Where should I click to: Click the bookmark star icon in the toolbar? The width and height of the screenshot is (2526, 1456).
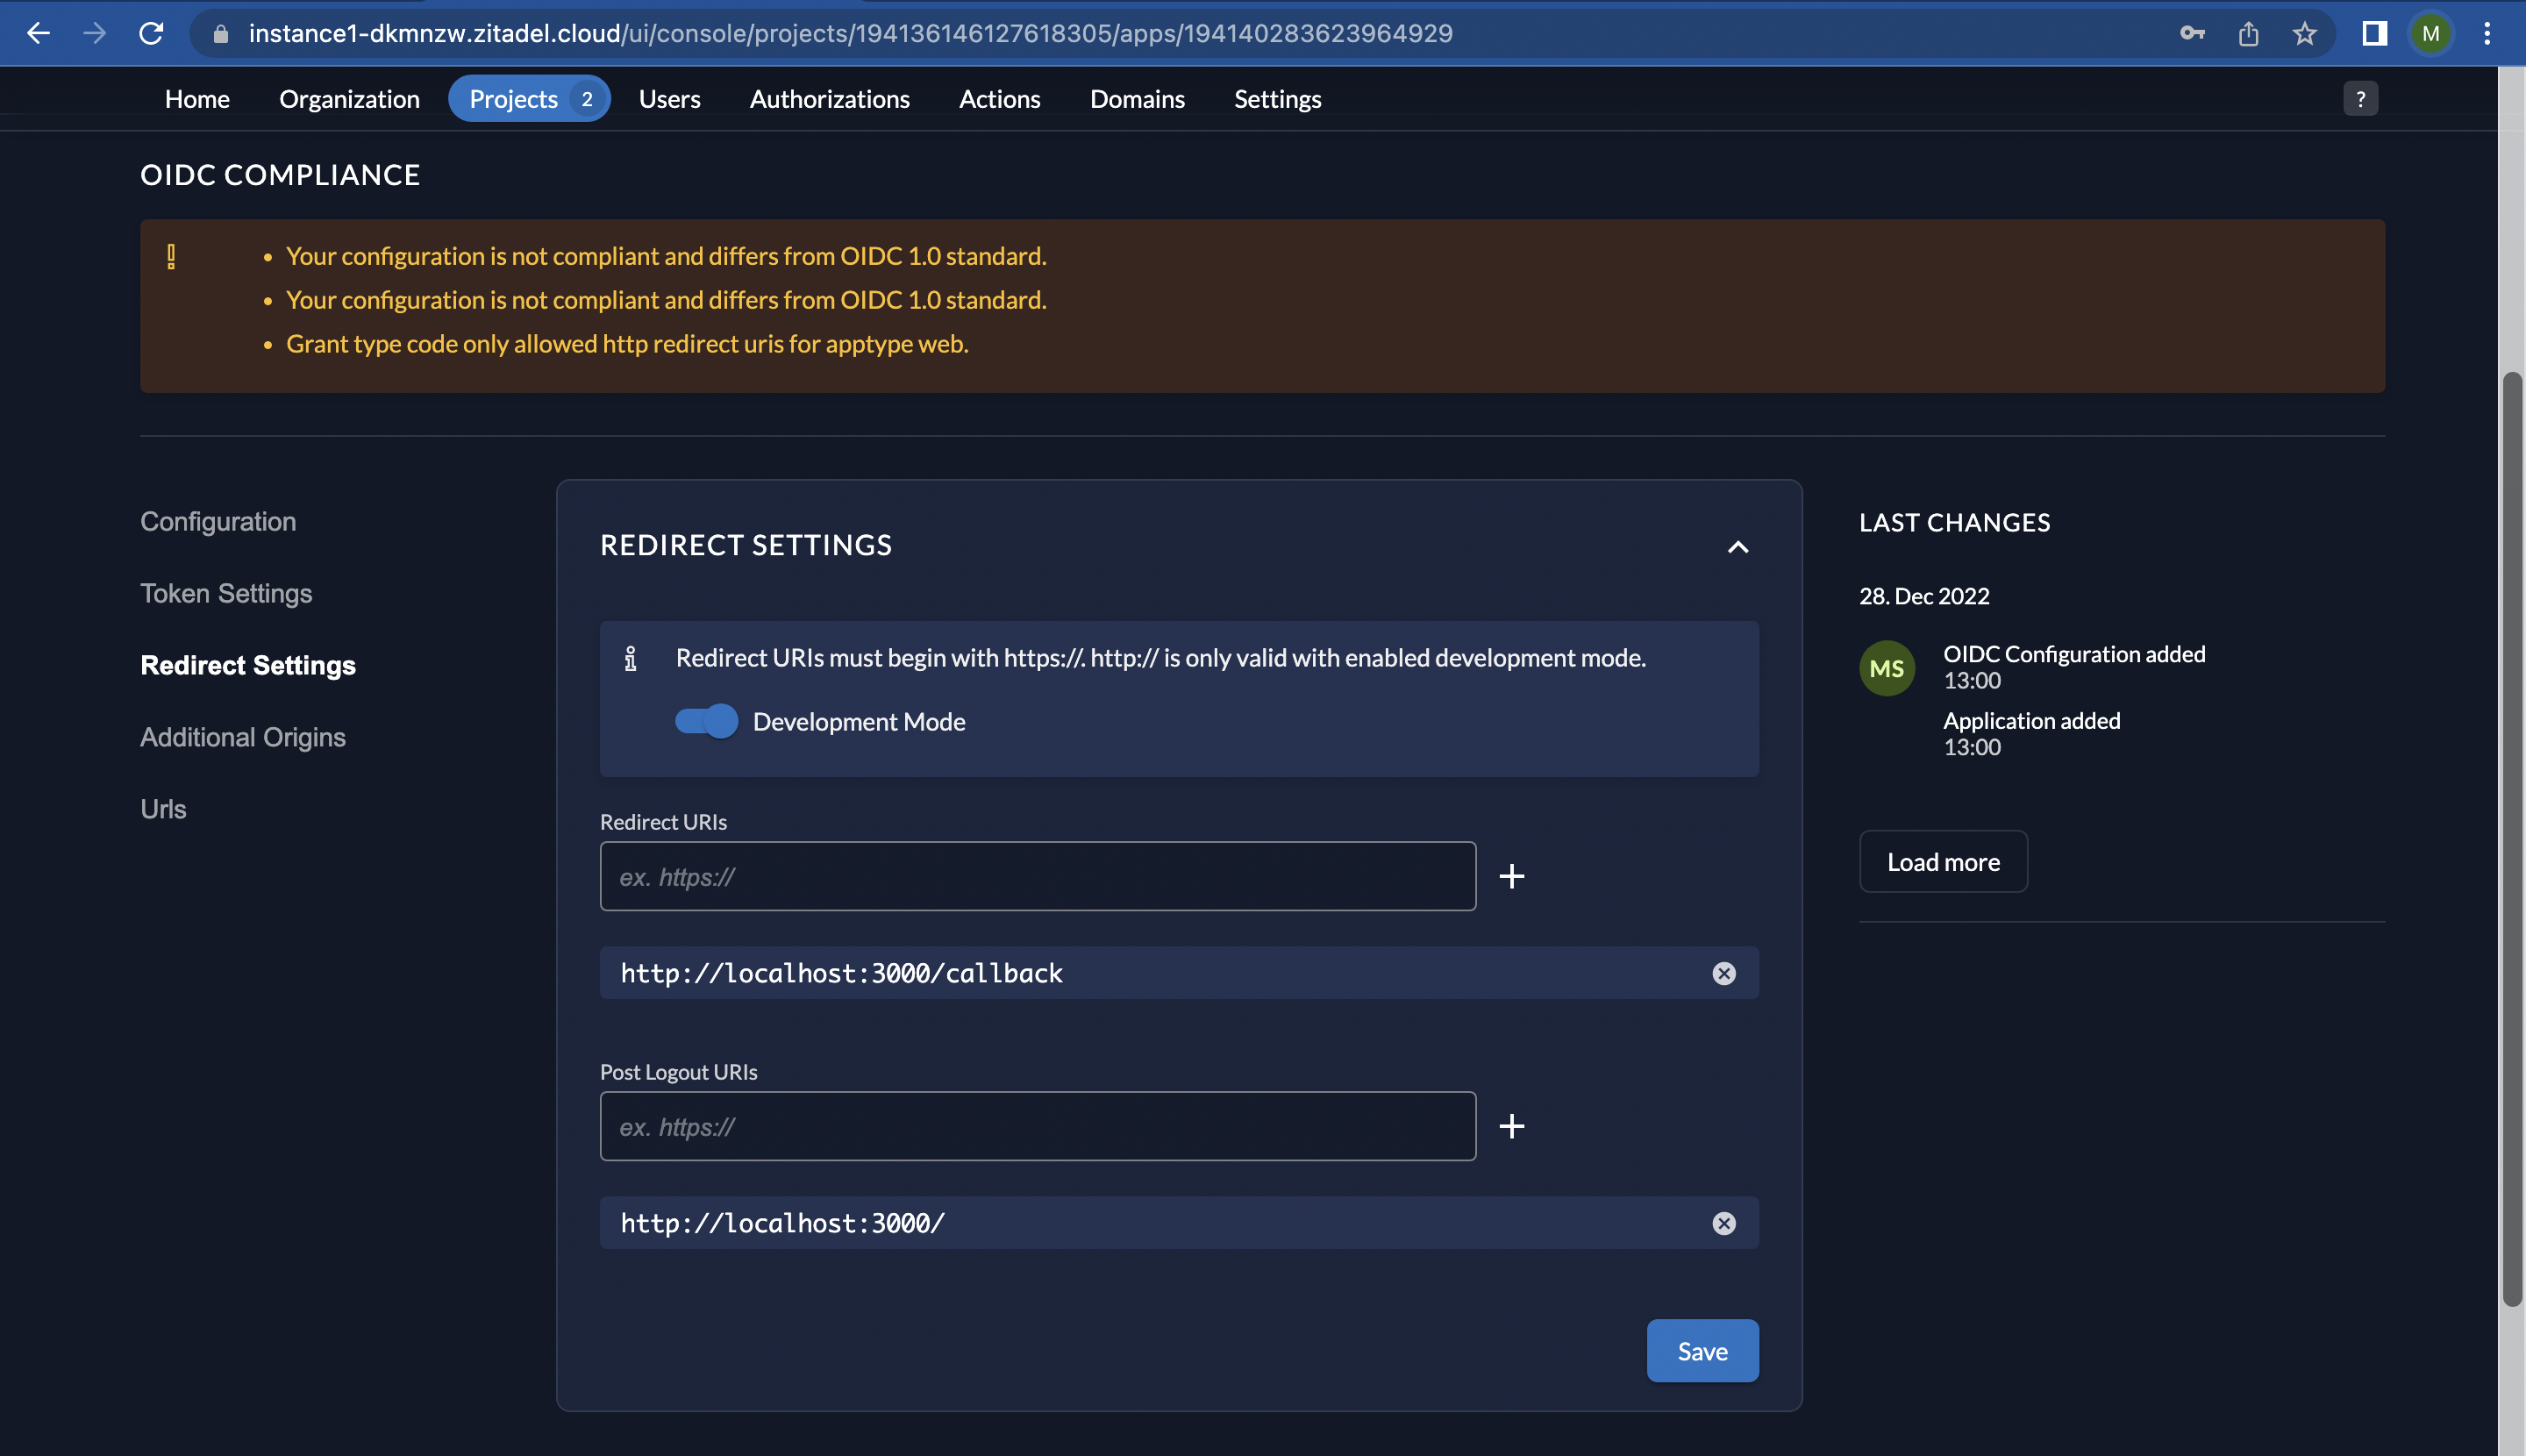2301,33
